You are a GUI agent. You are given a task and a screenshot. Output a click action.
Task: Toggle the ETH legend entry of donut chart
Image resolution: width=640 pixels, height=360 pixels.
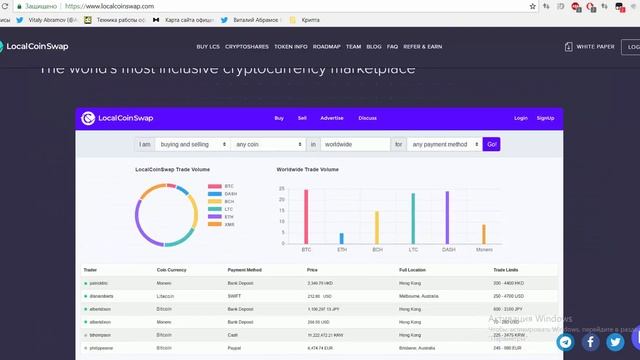(221, 217)
